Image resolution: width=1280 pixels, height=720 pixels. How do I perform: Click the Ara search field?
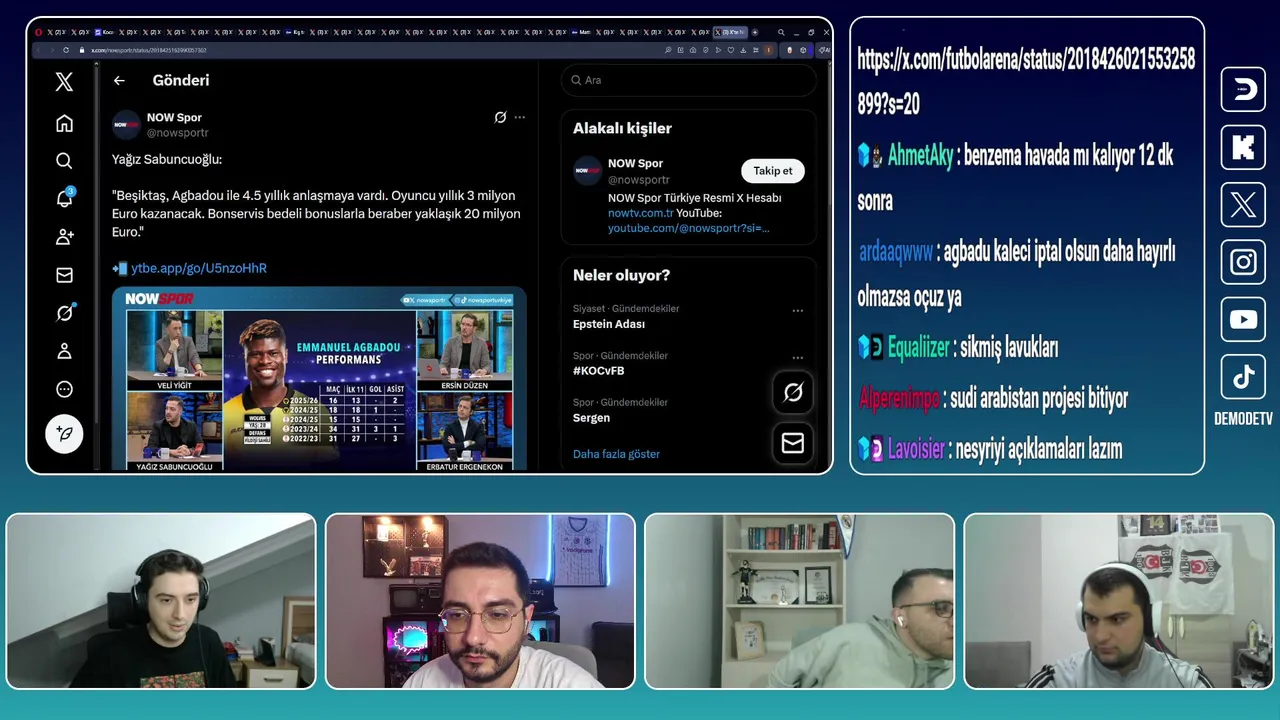point(688,80)
